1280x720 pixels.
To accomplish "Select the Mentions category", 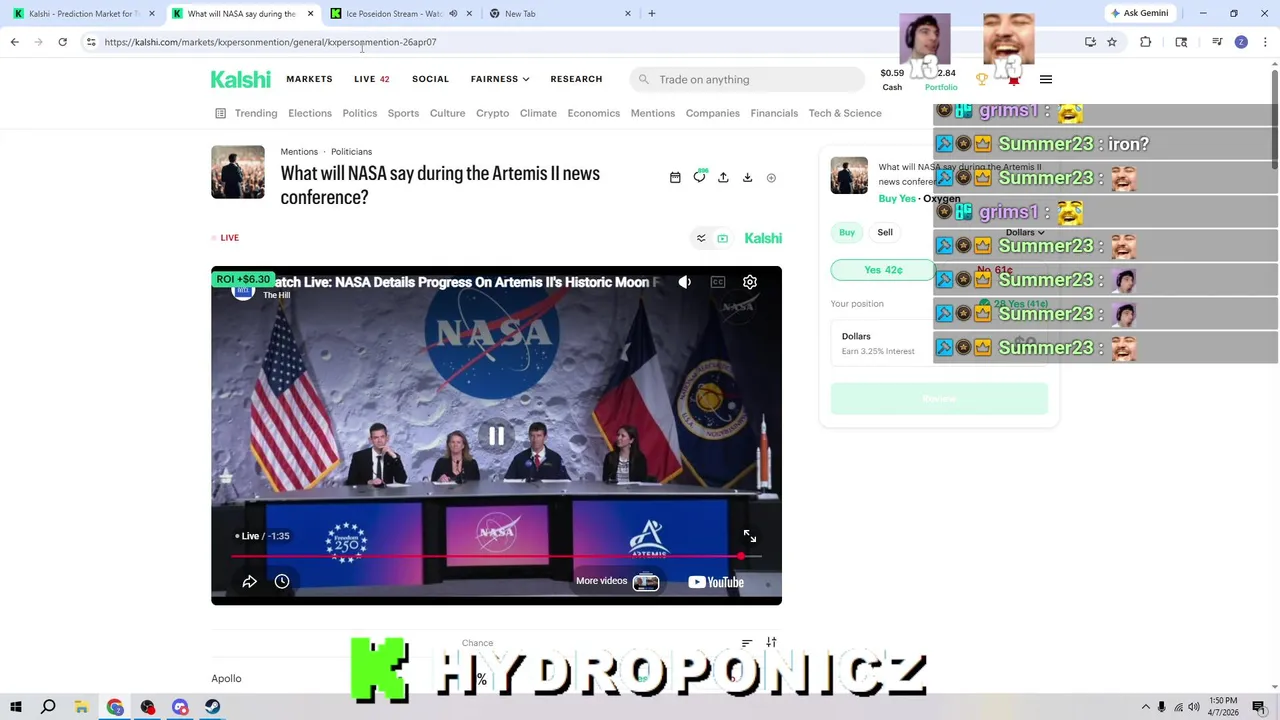I will pos(653,113).
